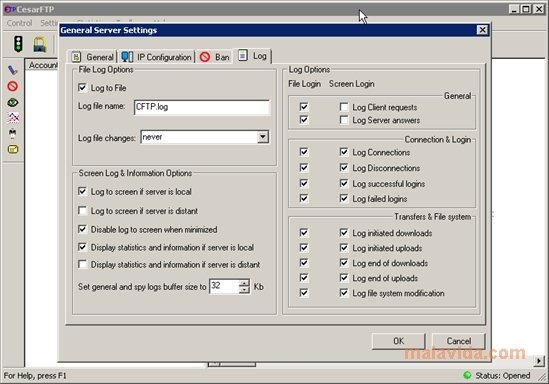Screen dimensions: 549x384
Task: Toggle screen Log end of uploads checkbox
Action: pos(344,278)
